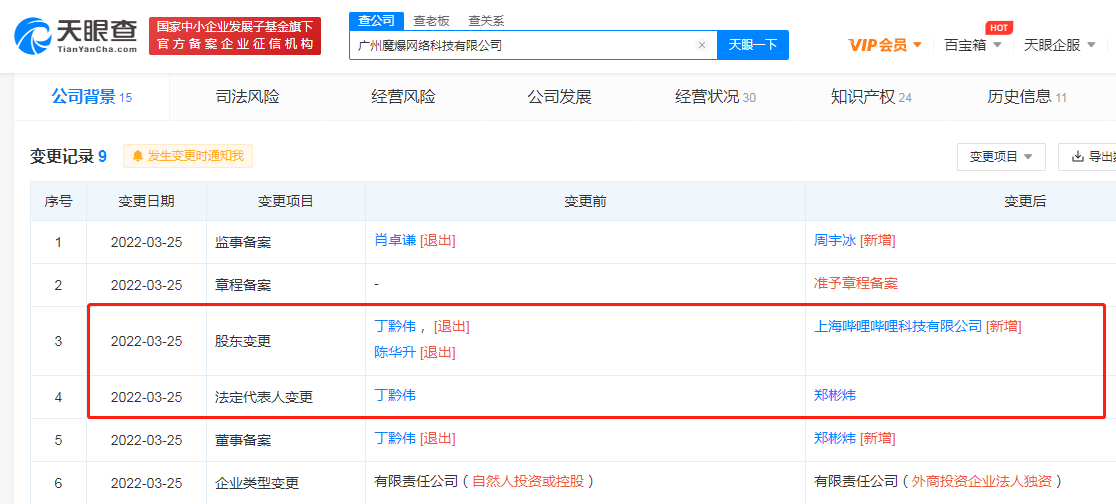
Task: Click the 天眼一下 search button
Action: tap(753, 45)
